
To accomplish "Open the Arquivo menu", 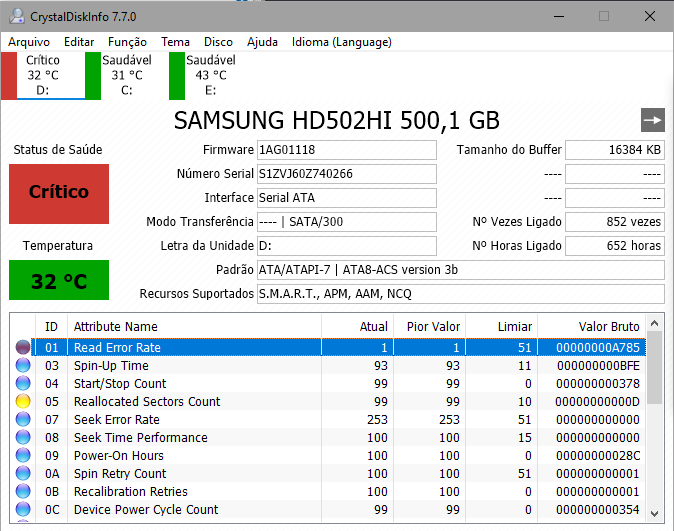I will pos(29,42).
